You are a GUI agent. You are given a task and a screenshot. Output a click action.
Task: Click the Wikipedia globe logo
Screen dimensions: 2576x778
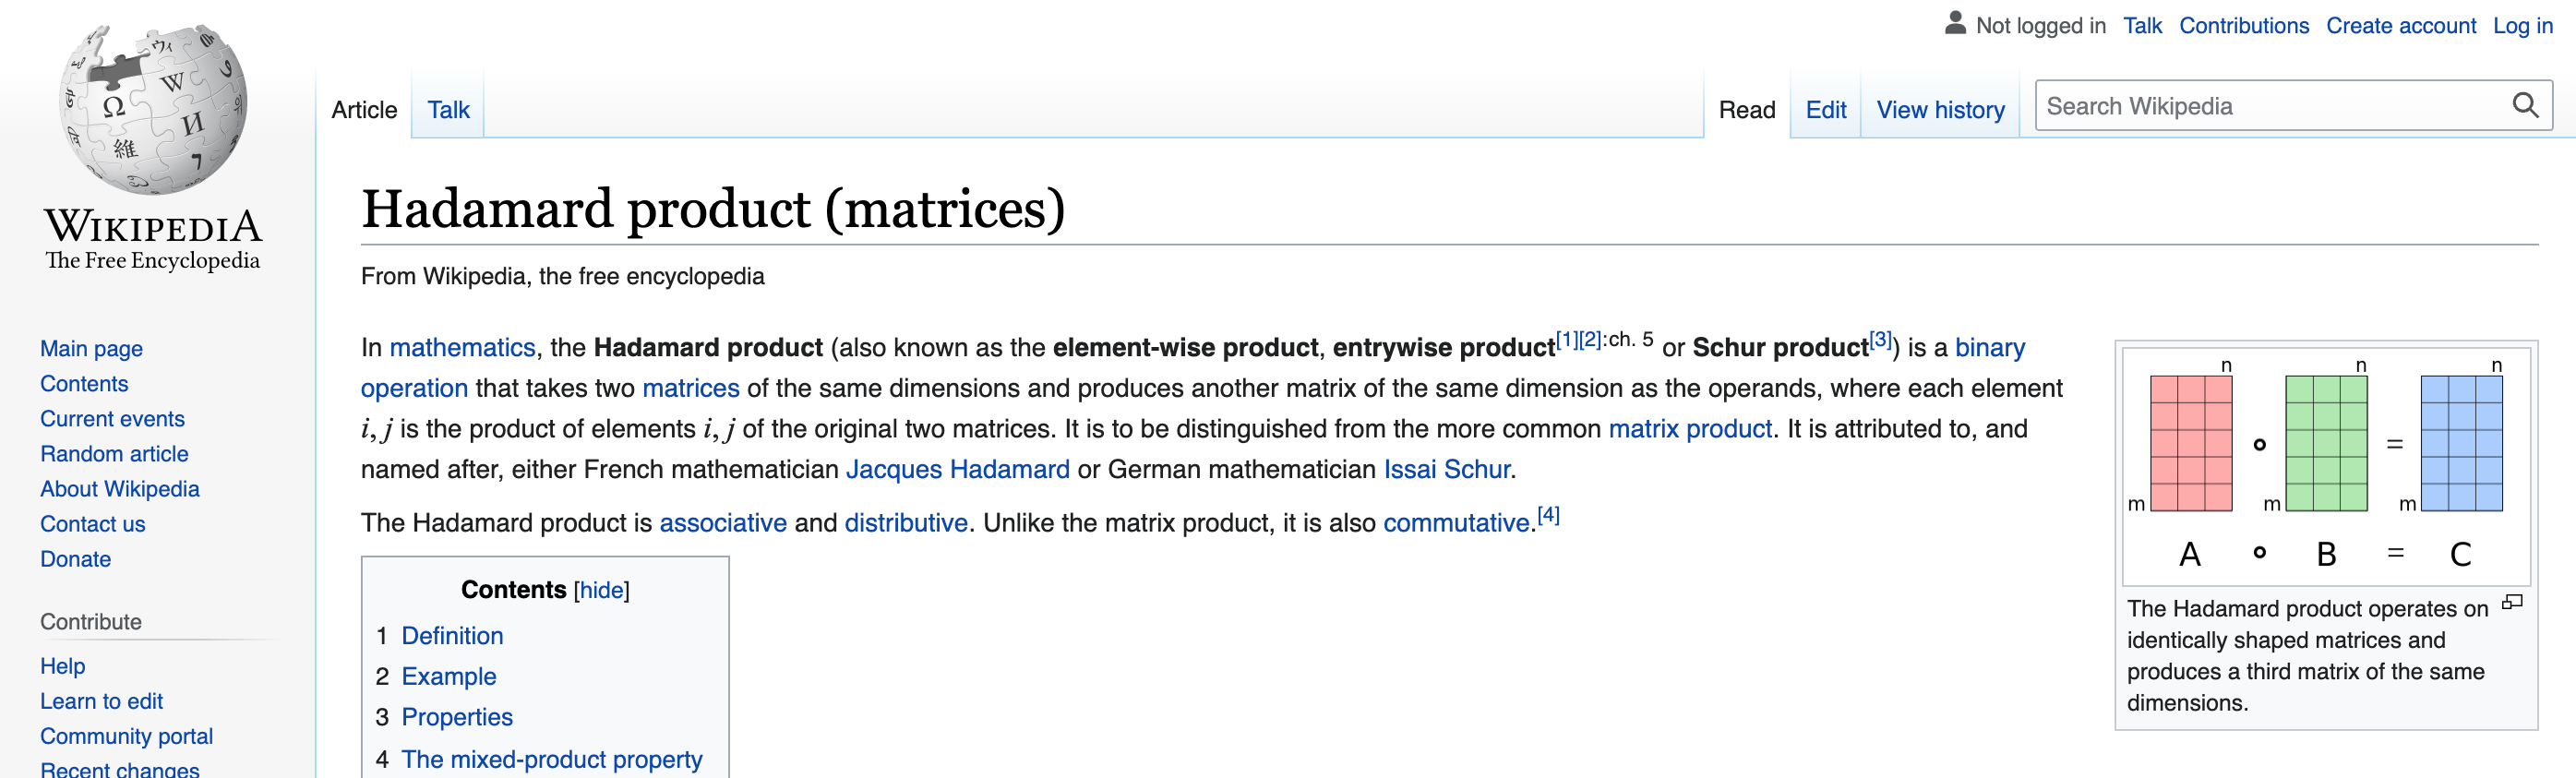click(153, 108)
